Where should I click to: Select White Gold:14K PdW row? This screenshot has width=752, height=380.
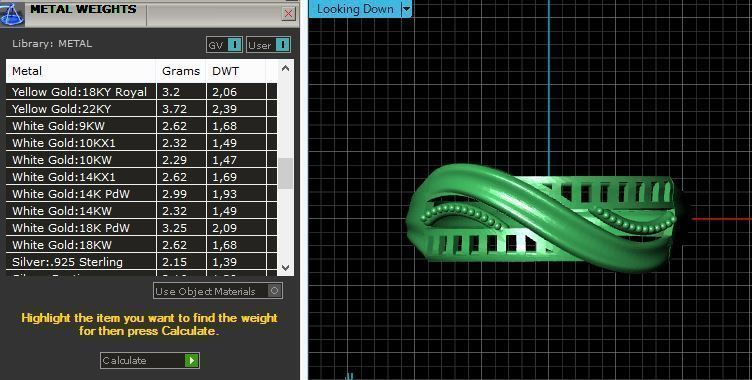141,193
